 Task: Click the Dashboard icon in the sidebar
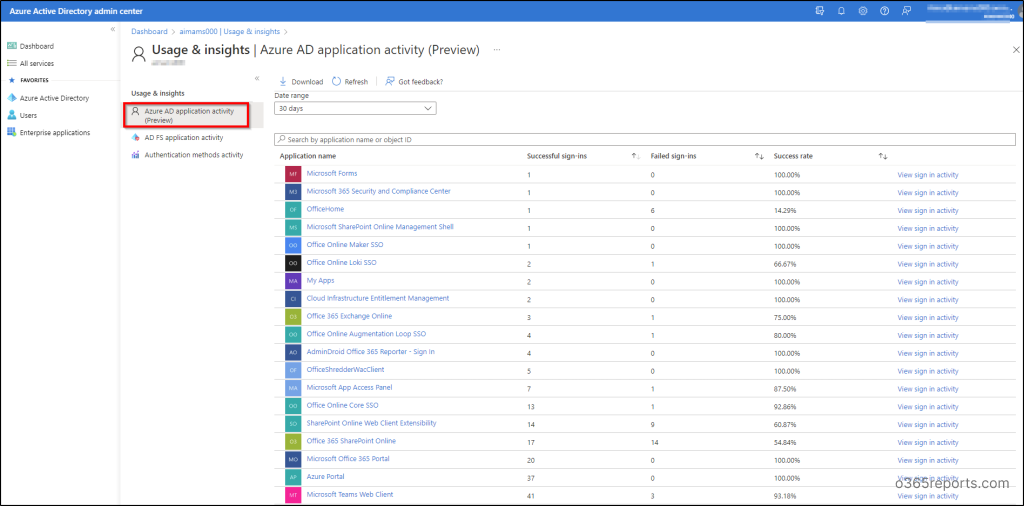pyautogui.click(x=11, y=46)
